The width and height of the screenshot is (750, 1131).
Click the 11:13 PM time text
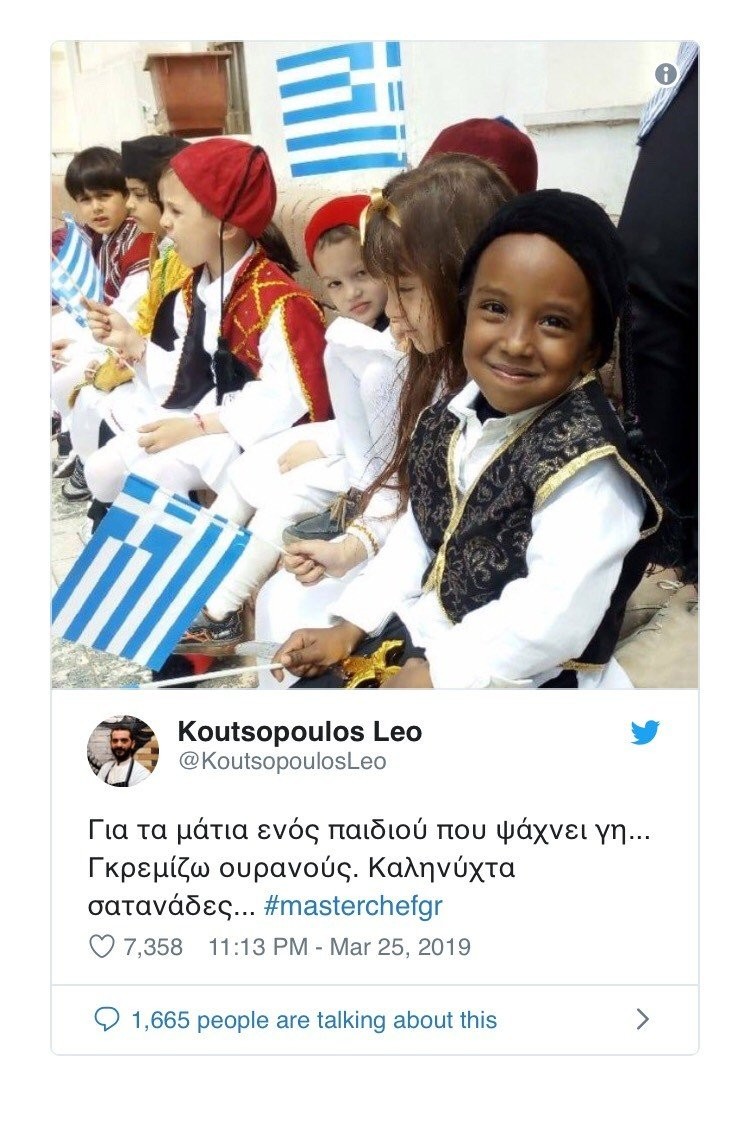click(258, 946)
